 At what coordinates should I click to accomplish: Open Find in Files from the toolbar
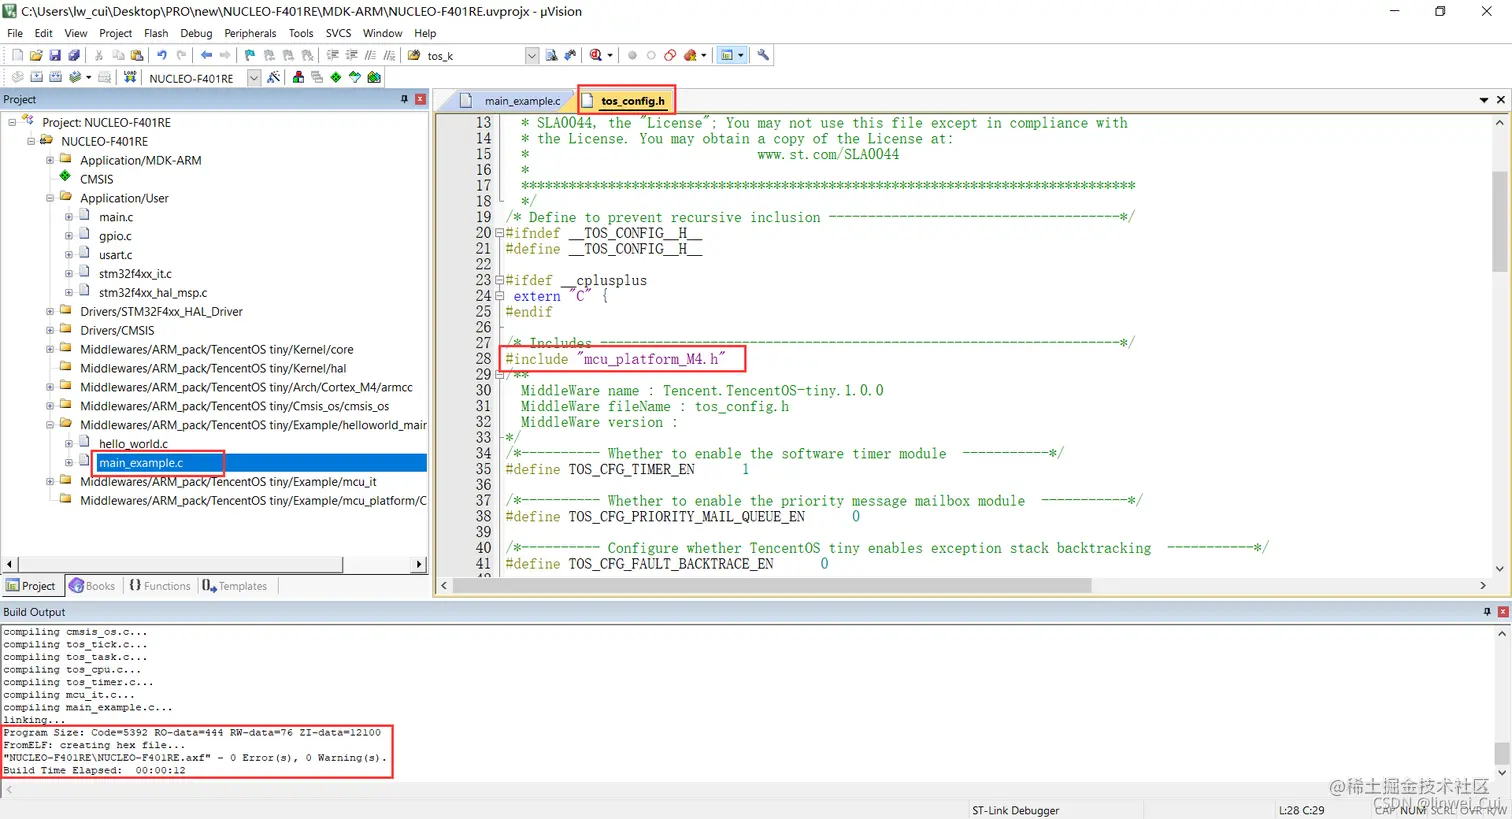pyautogui.click(x=414, y=55)
